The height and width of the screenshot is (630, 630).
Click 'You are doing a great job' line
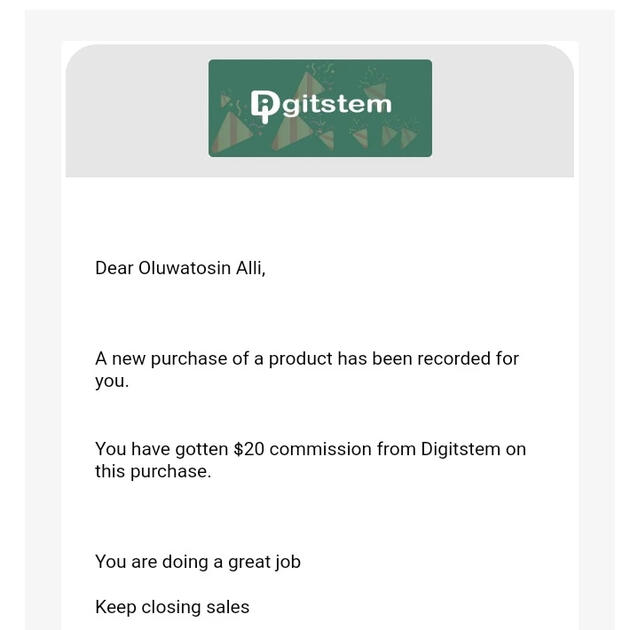click(198, 562)
